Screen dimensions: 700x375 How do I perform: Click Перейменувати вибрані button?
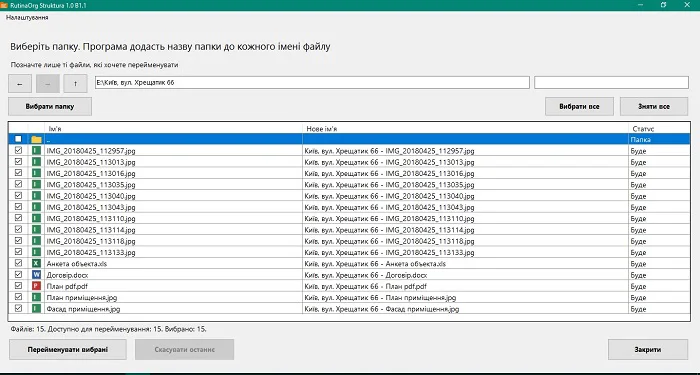pos(67,350)
